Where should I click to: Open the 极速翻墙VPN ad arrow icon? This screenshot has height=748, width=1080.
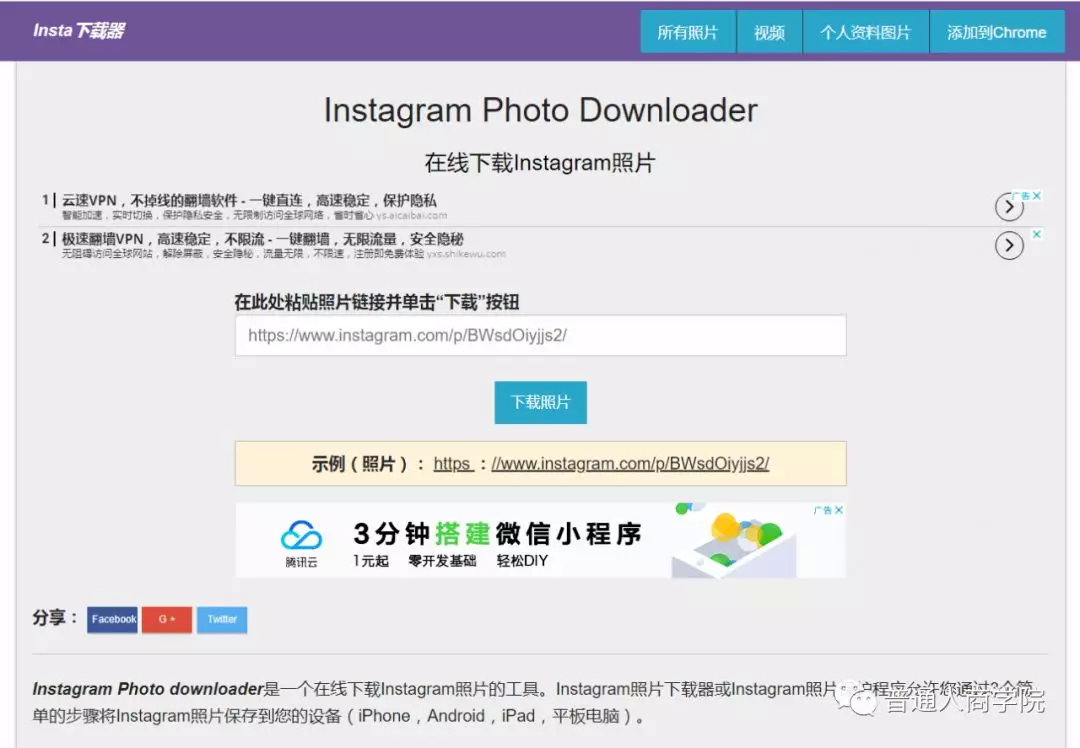1008,245
